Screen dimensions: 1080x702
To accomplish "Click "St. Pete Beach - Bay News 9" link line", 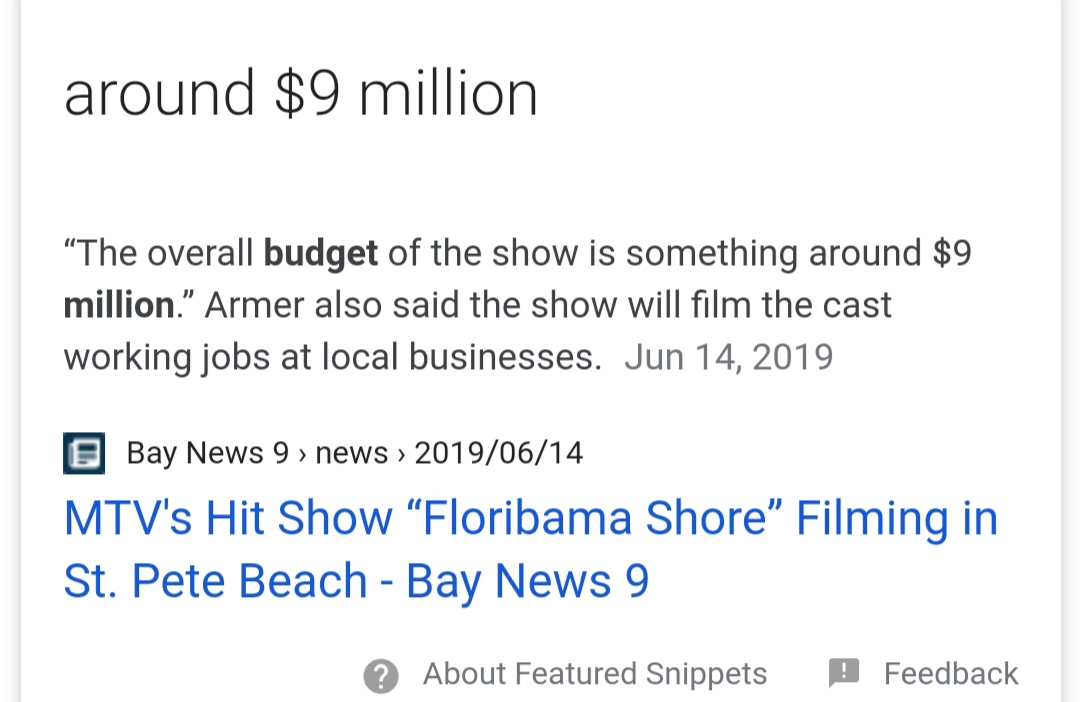I will (356, 581).
